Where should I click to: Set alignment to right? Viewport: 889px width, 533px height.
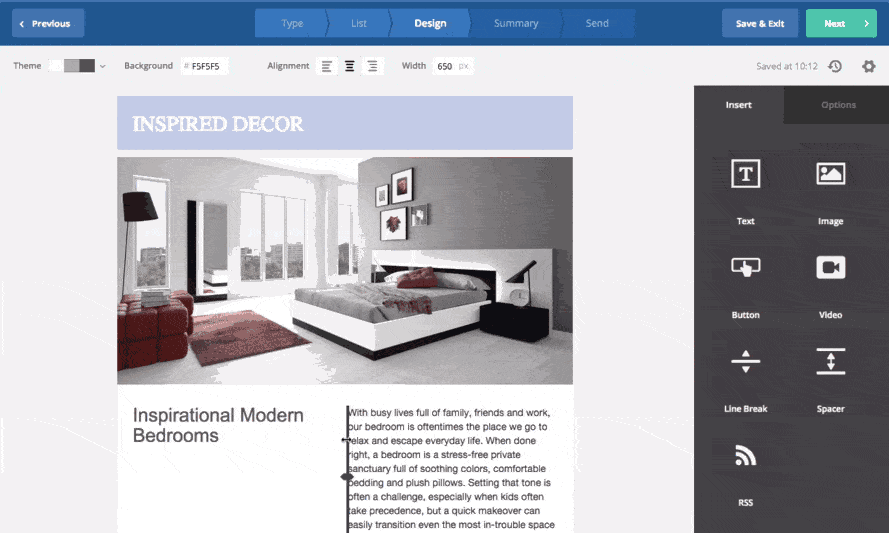pos(373,66)
